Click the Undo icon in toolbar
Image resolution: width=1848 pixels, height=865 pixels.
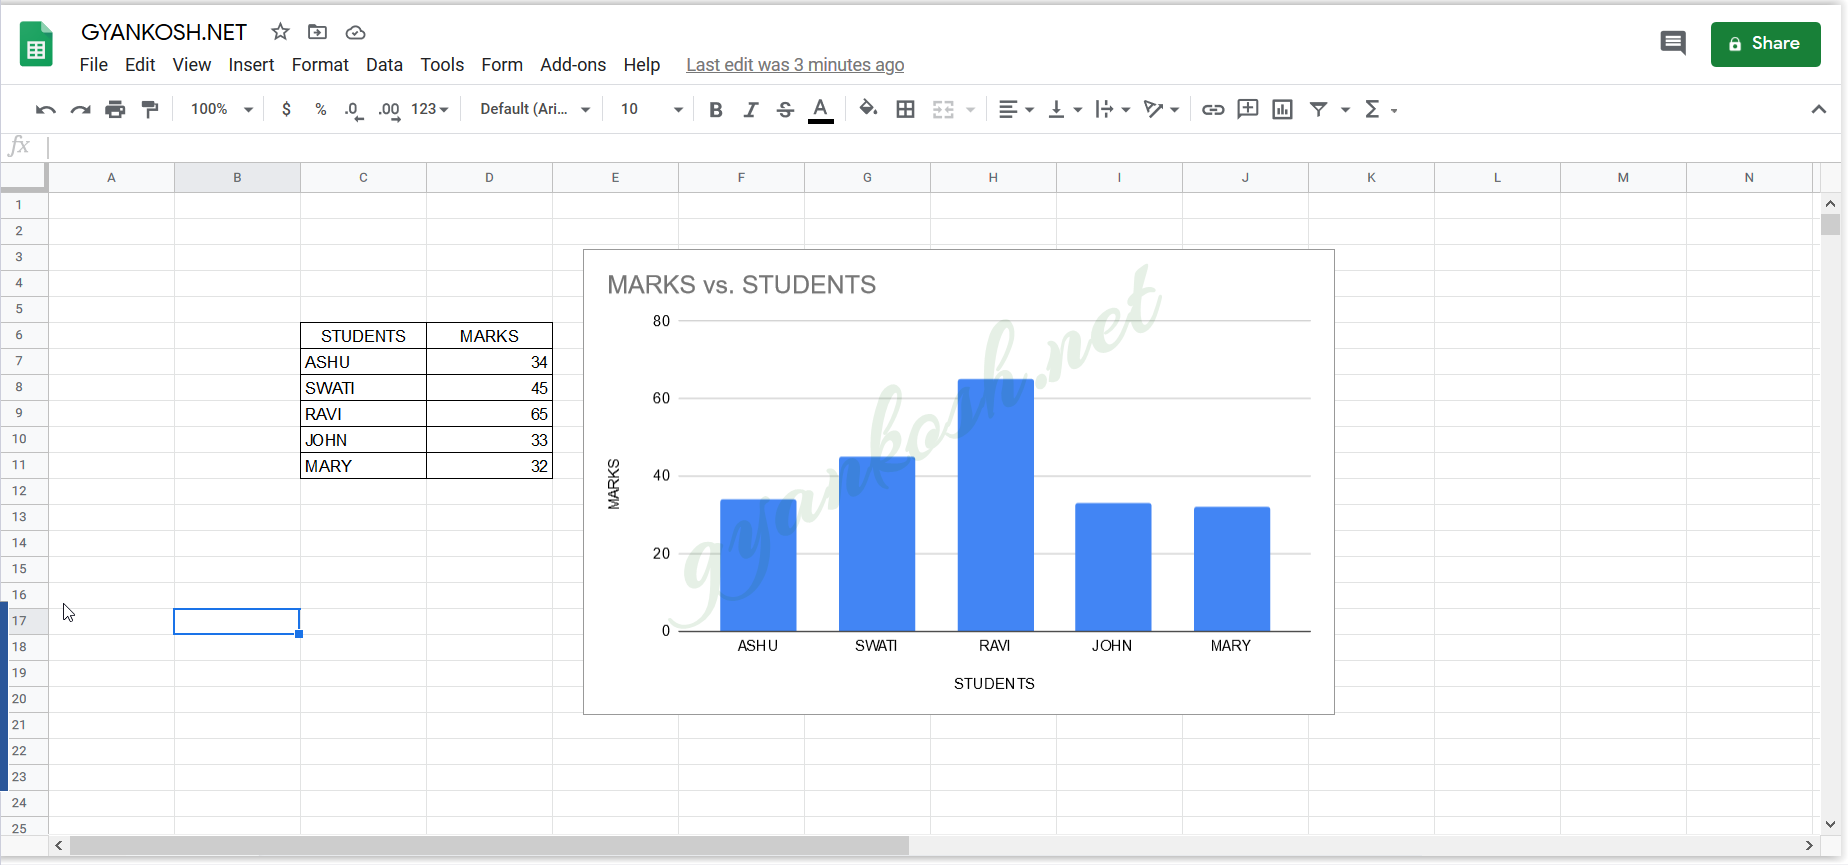[x=45, y=109]
